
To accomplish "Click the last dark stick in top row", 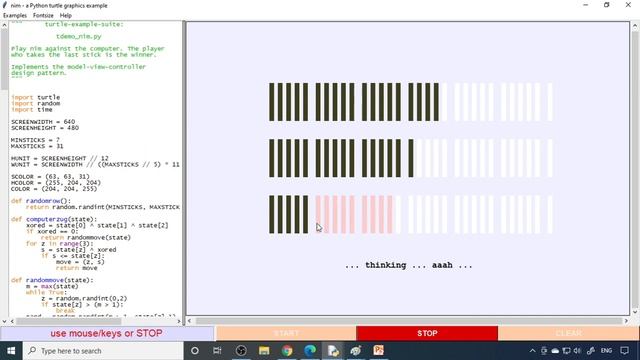I will pyautogui.click(x=436, y=102).
